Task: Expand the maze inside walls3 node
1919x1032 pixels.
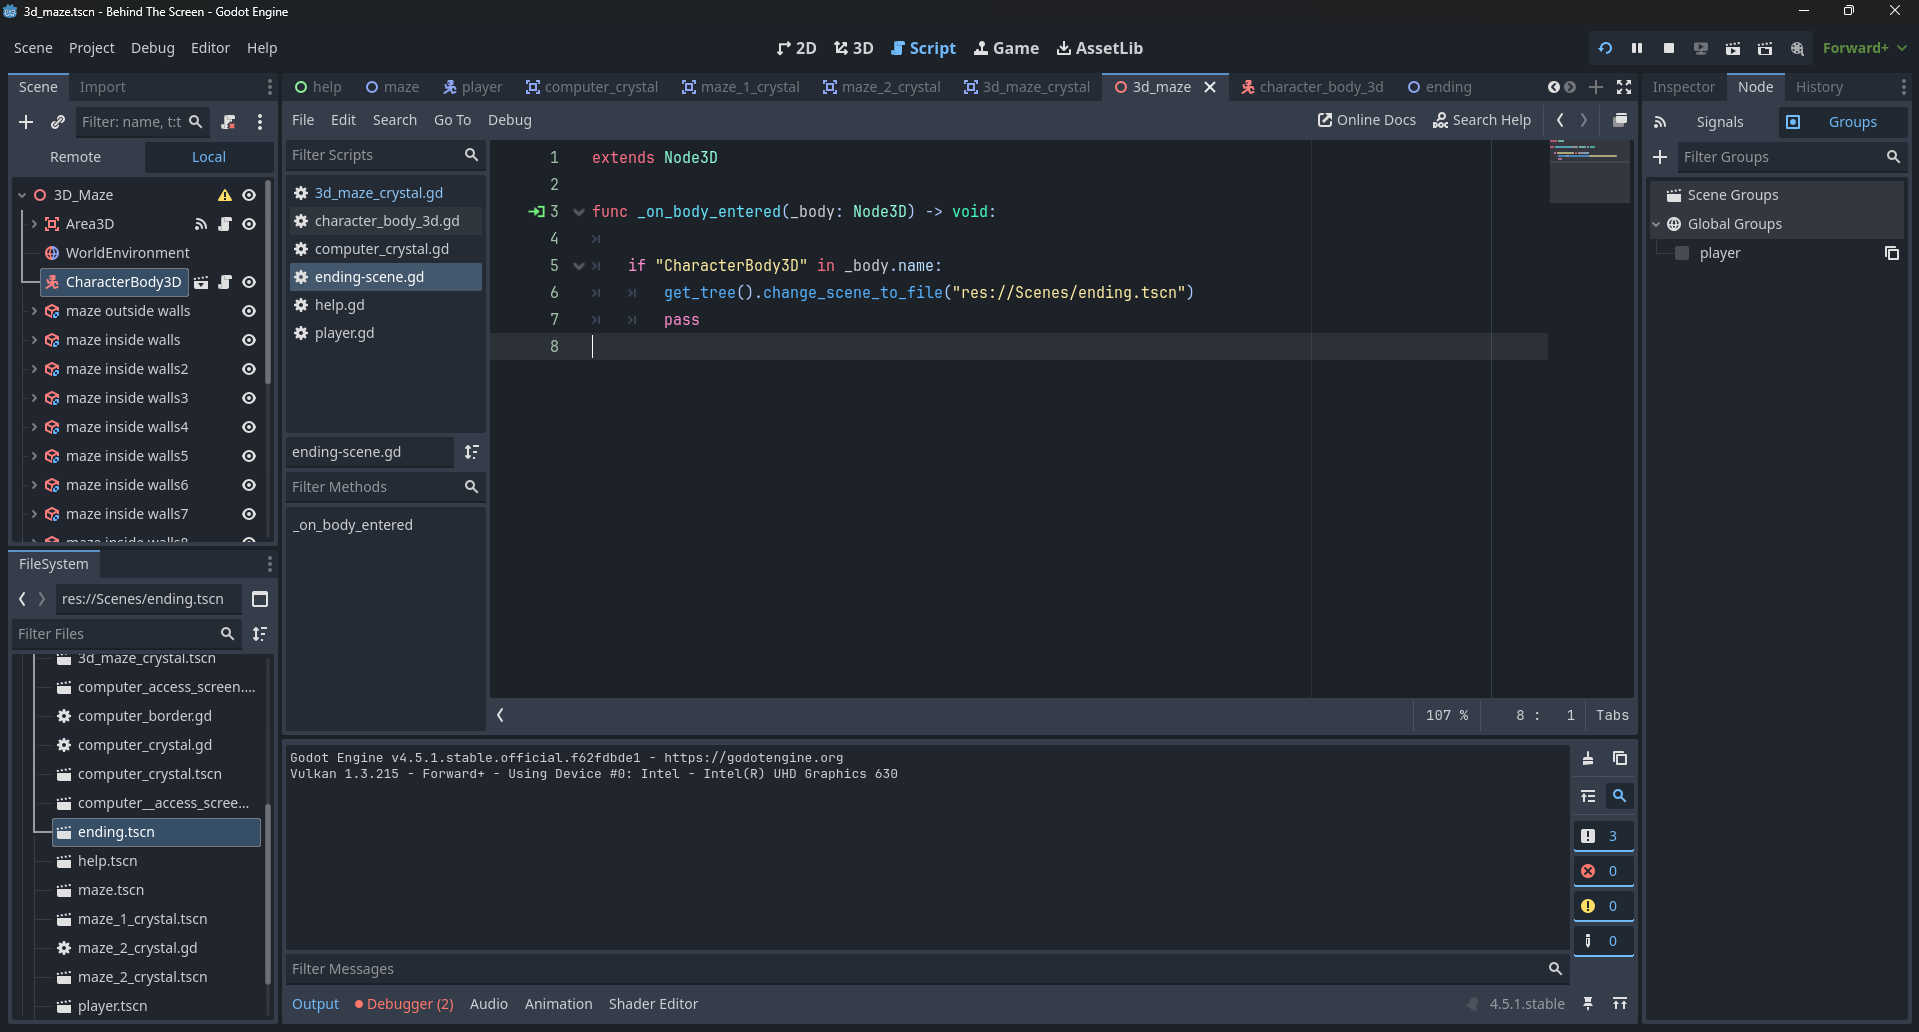Action: click(x=34, y=398)
